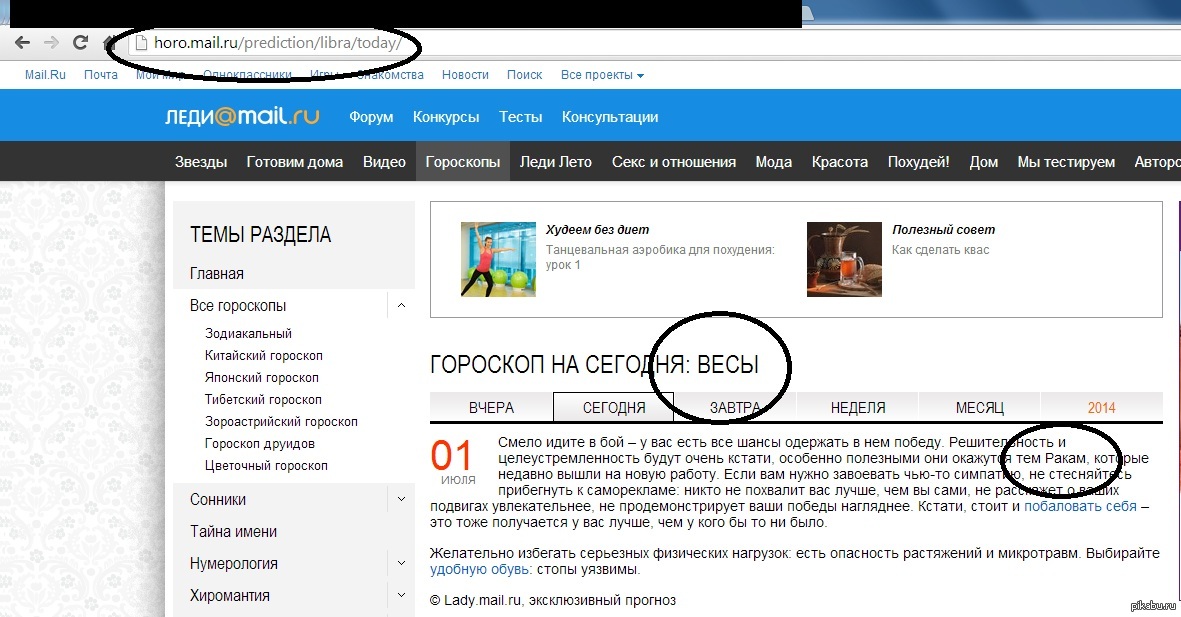Screen dimensions: 1181x617
Task: Switch to the ЗАВТРА tab
Action: [x=735, y=408]
